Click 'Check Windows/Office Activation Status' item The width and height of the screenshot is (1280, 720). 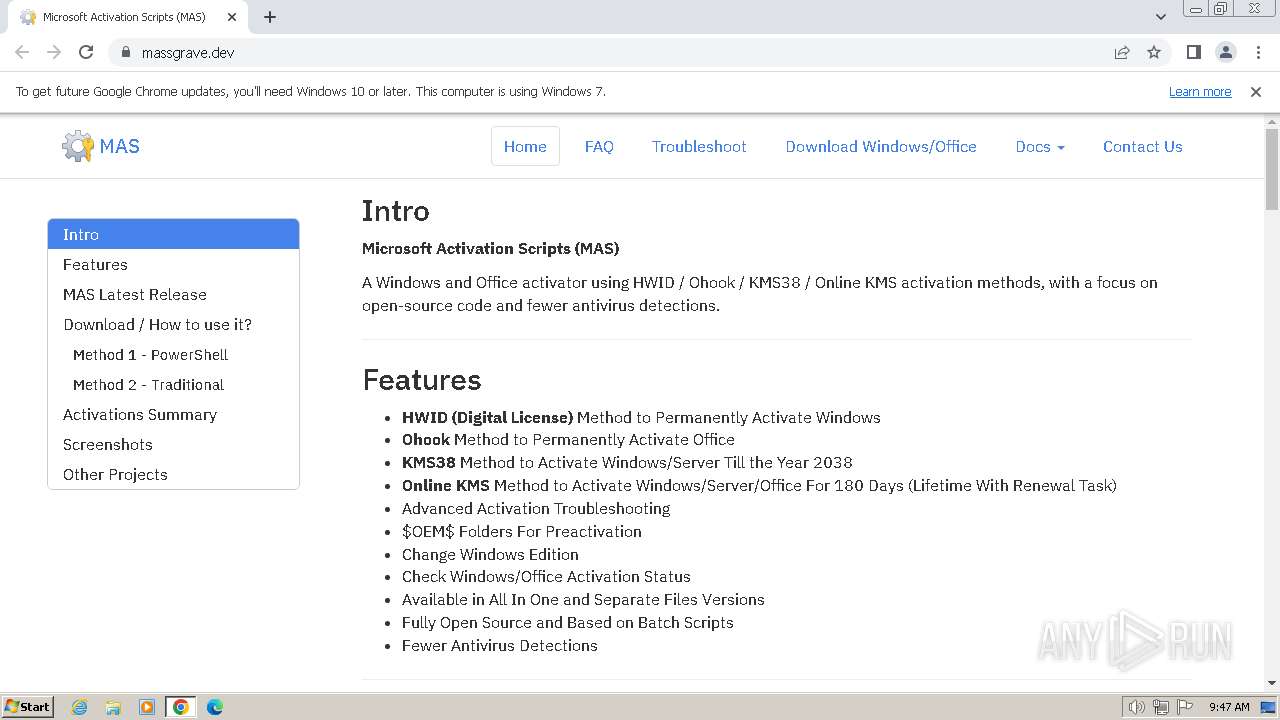(x=546, y=576)
